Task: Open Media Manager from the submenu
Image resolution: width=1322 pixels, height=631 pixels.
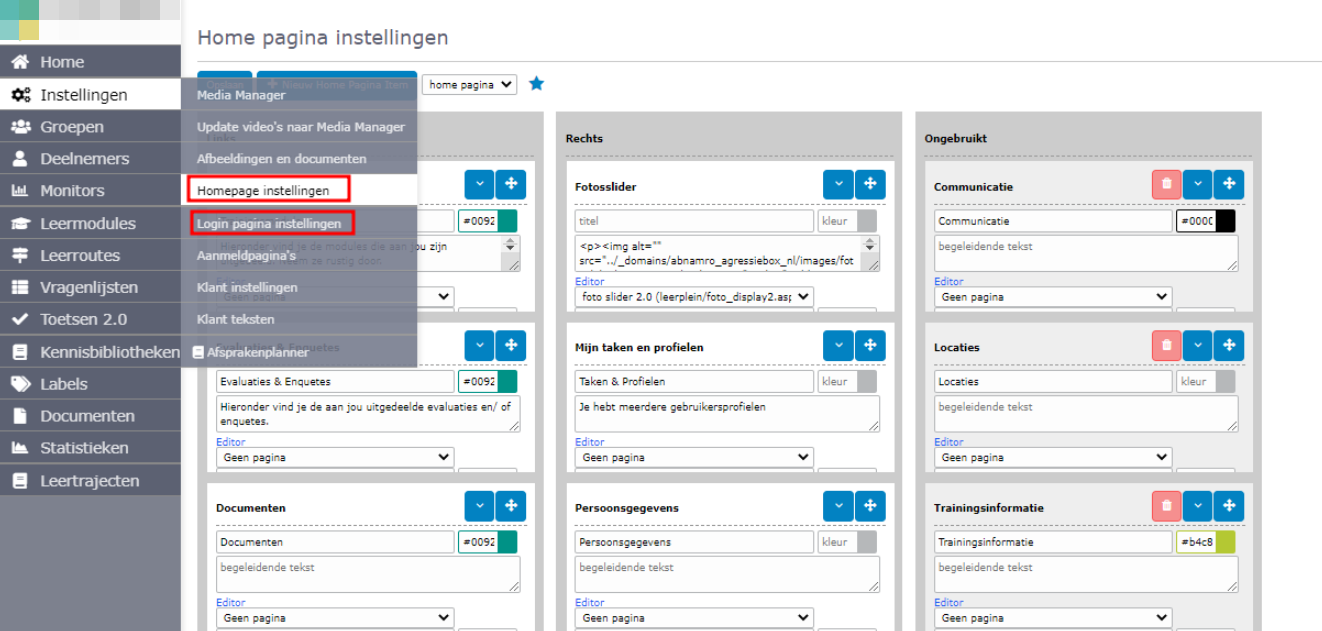Action: [241, 95]
